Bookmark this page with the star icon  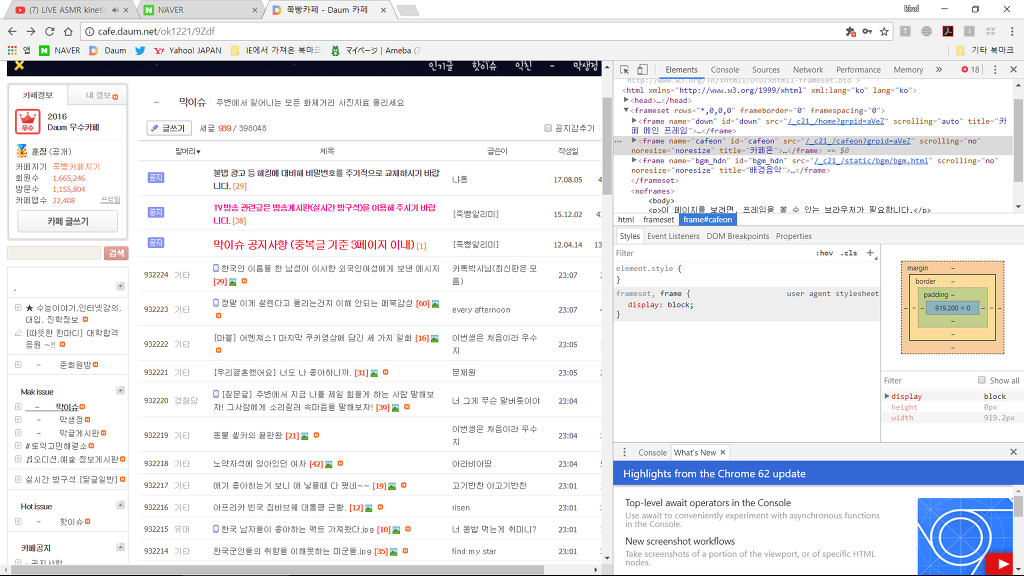click(884, 31)
